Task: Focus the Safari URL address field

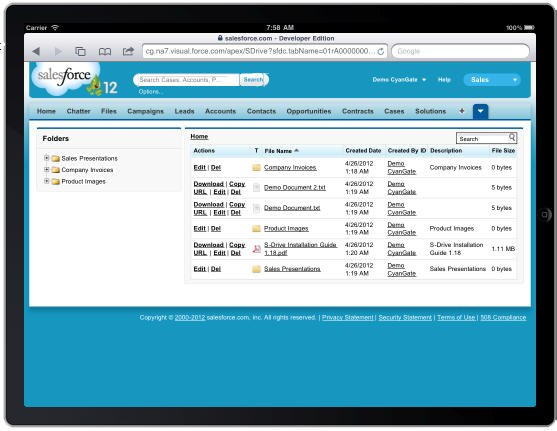Action: click(x=265, y=51)
